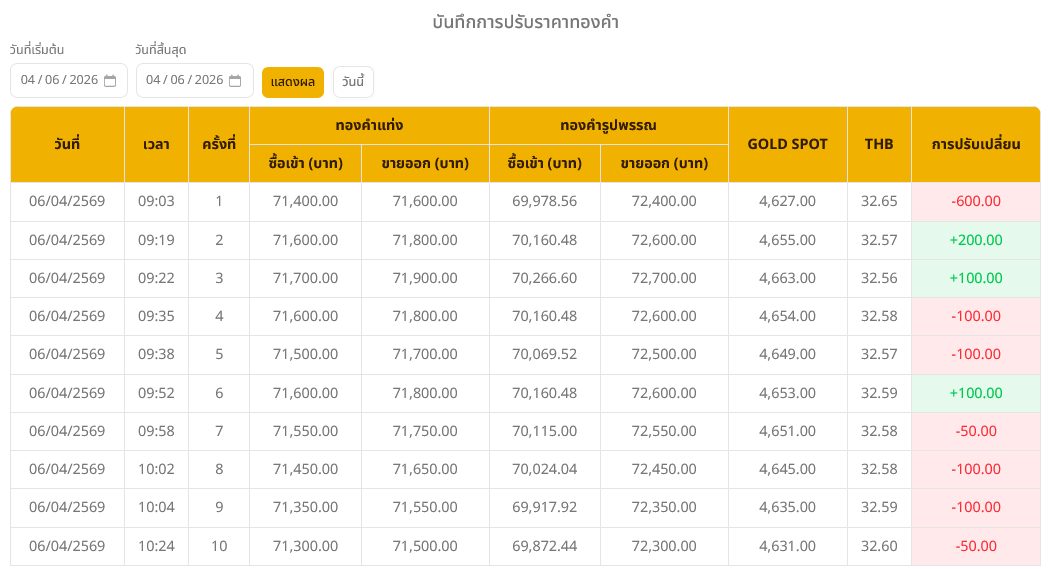Select the -600.00 change cell
The width and height of the screenshot is (1051, 572).
pyautogui.click(x=975, y=201)
